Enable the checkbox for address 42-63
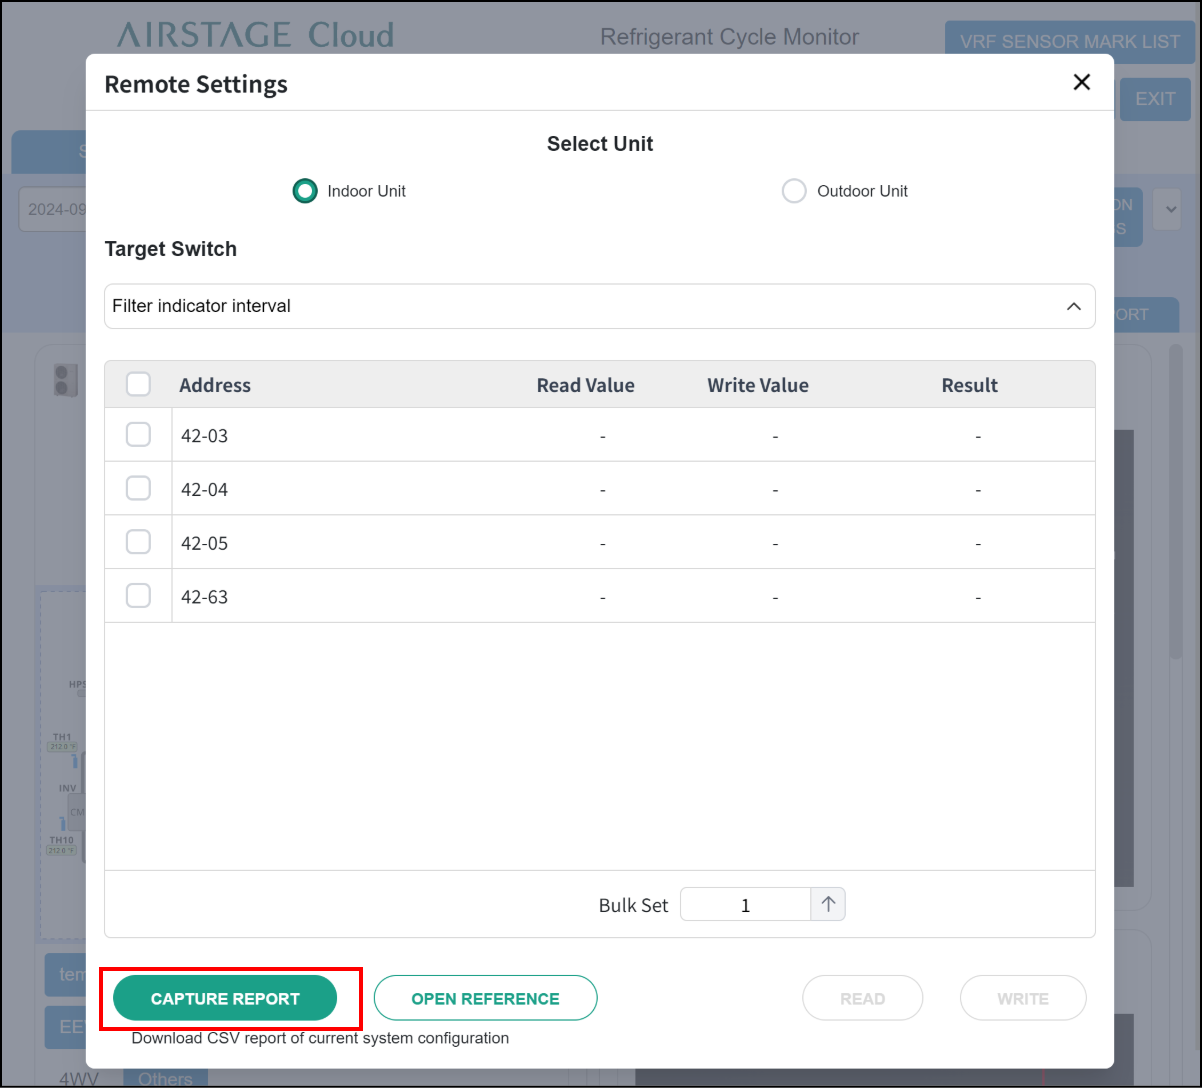Screen dimensions: 1202x1088 (138, 597)
